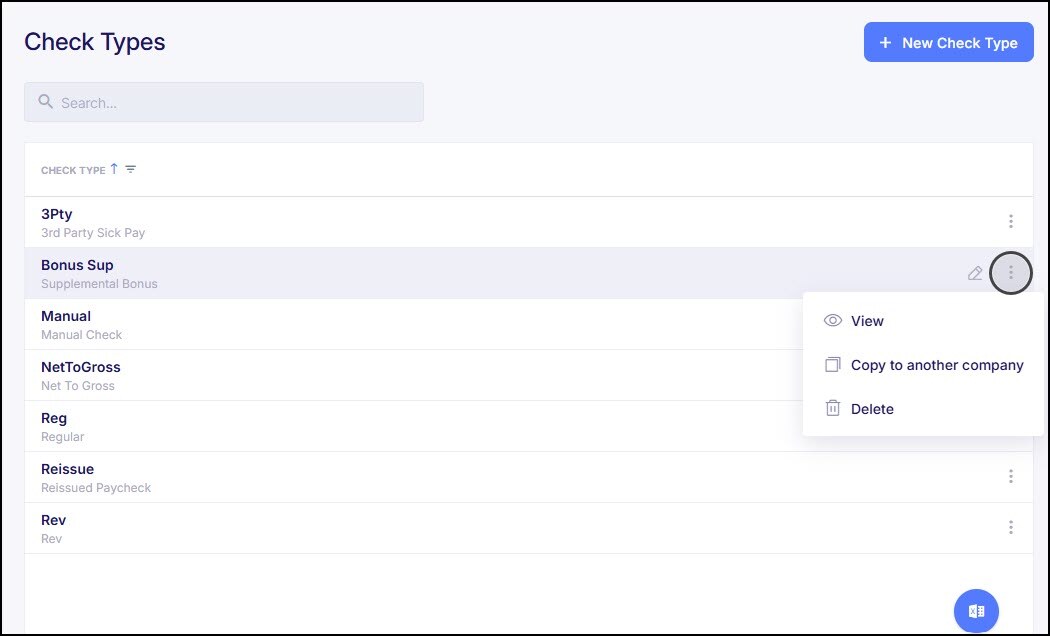This screenshot has height=636, width=1050.
Task: Choose Delete from the context menu
Action: pos(872,409)
